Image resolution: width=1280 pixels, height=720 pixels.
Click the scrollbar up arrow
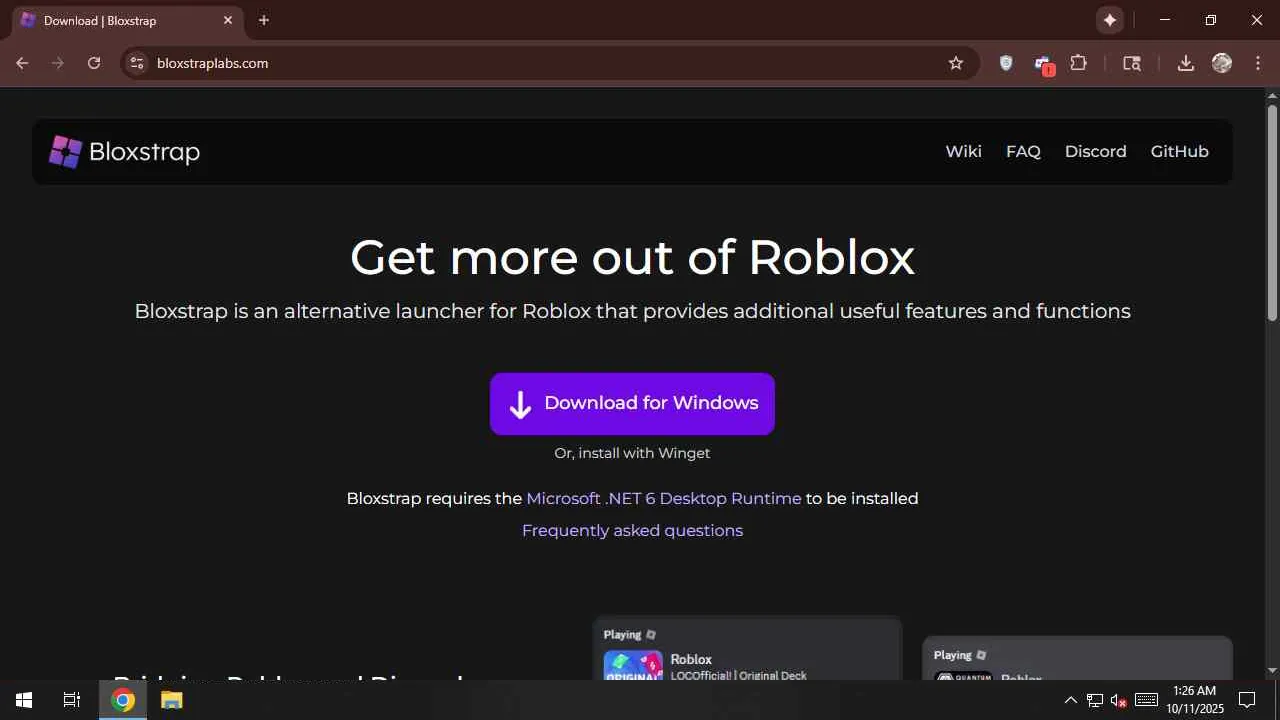[1272, 96]
